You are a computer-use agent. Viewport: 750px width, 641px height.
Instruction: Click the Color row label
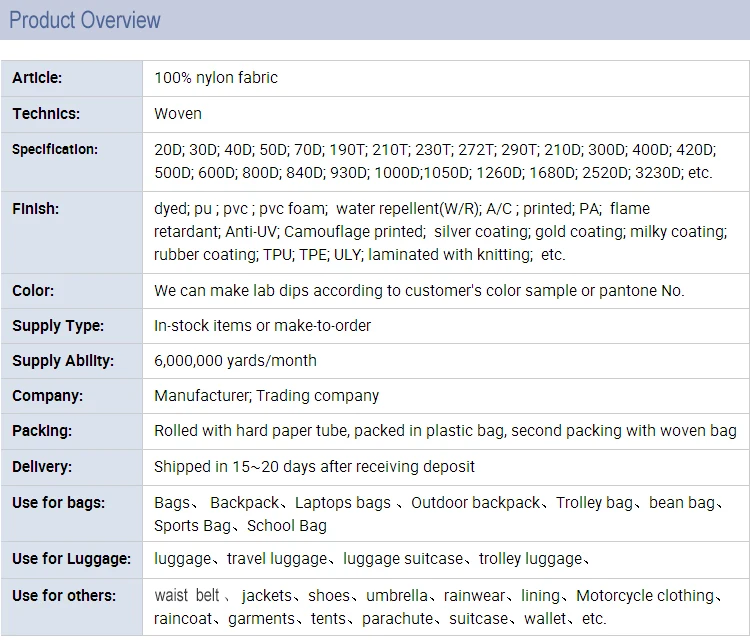33,291
